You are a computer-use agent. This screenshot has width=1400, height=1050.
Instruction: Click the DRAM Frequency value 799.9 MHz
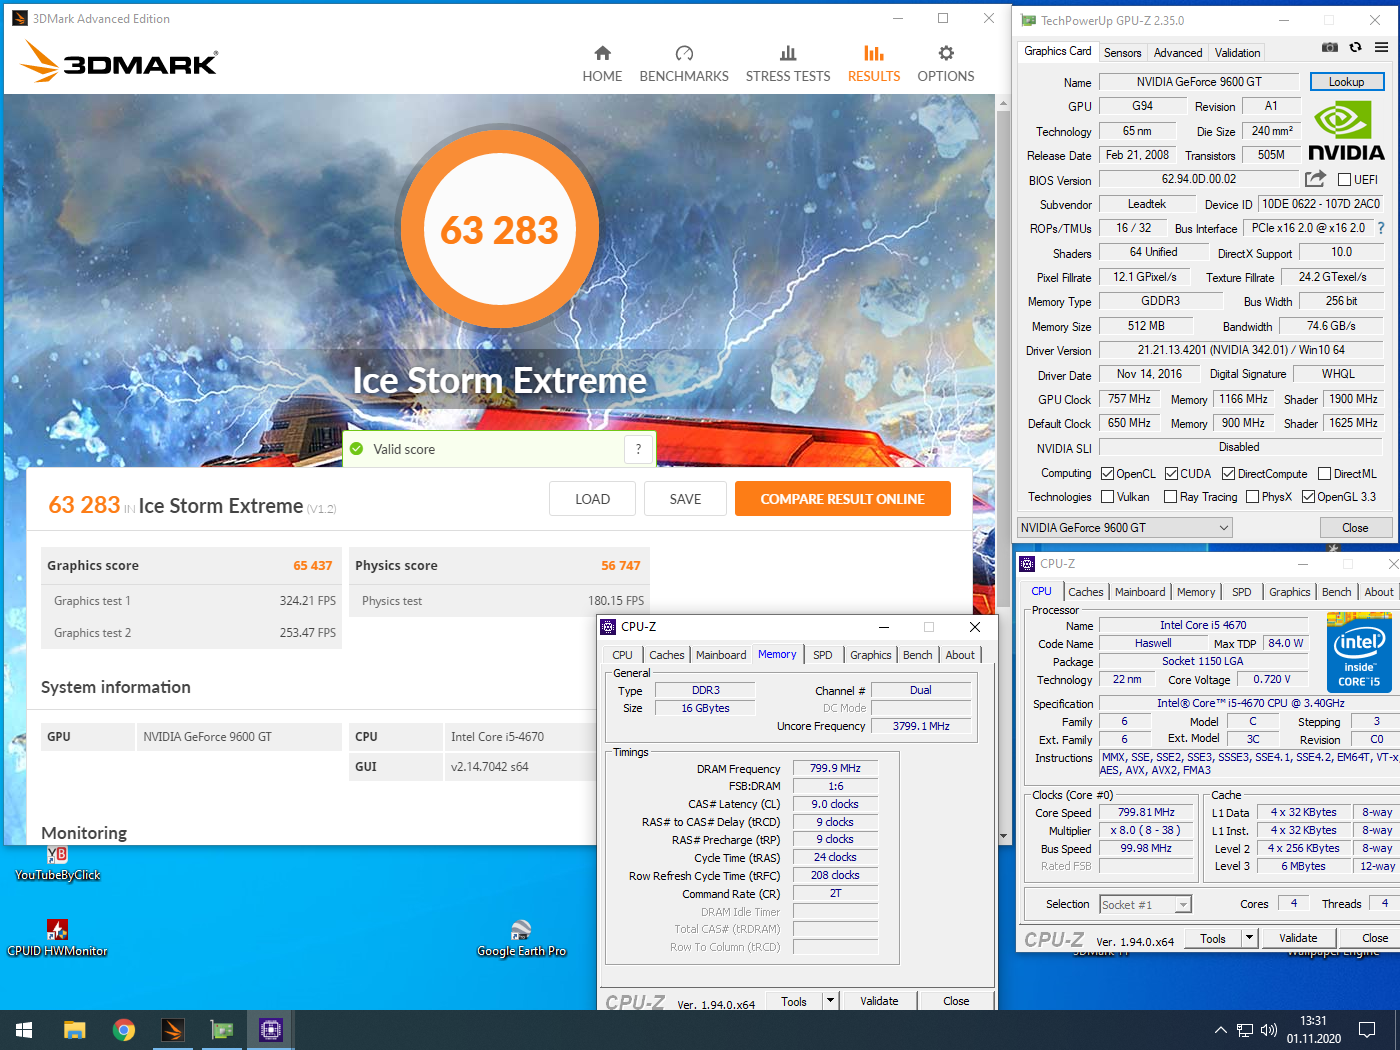pos(835,768)
